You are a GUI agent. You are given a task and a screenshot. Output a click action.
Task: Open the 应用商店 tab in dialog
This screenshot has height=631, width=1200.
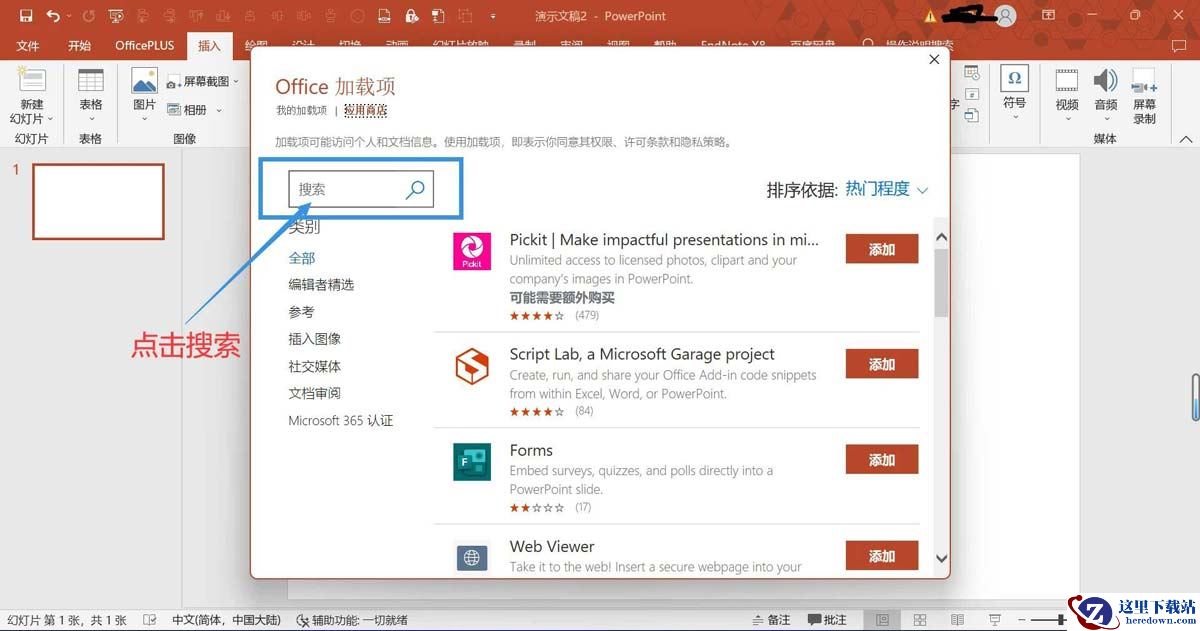(x=365, y=110)
